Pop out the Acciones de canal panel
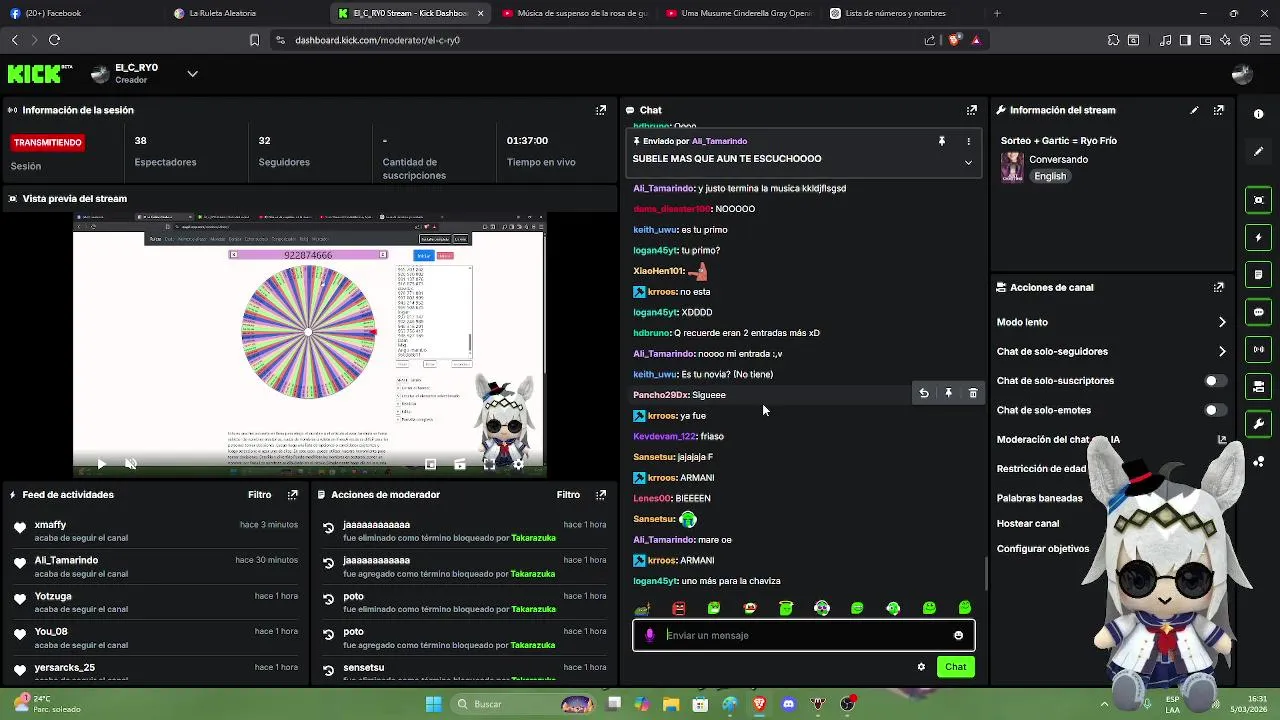The width and height of the screenshot is (1280, 720). [x=1219, y=287]
